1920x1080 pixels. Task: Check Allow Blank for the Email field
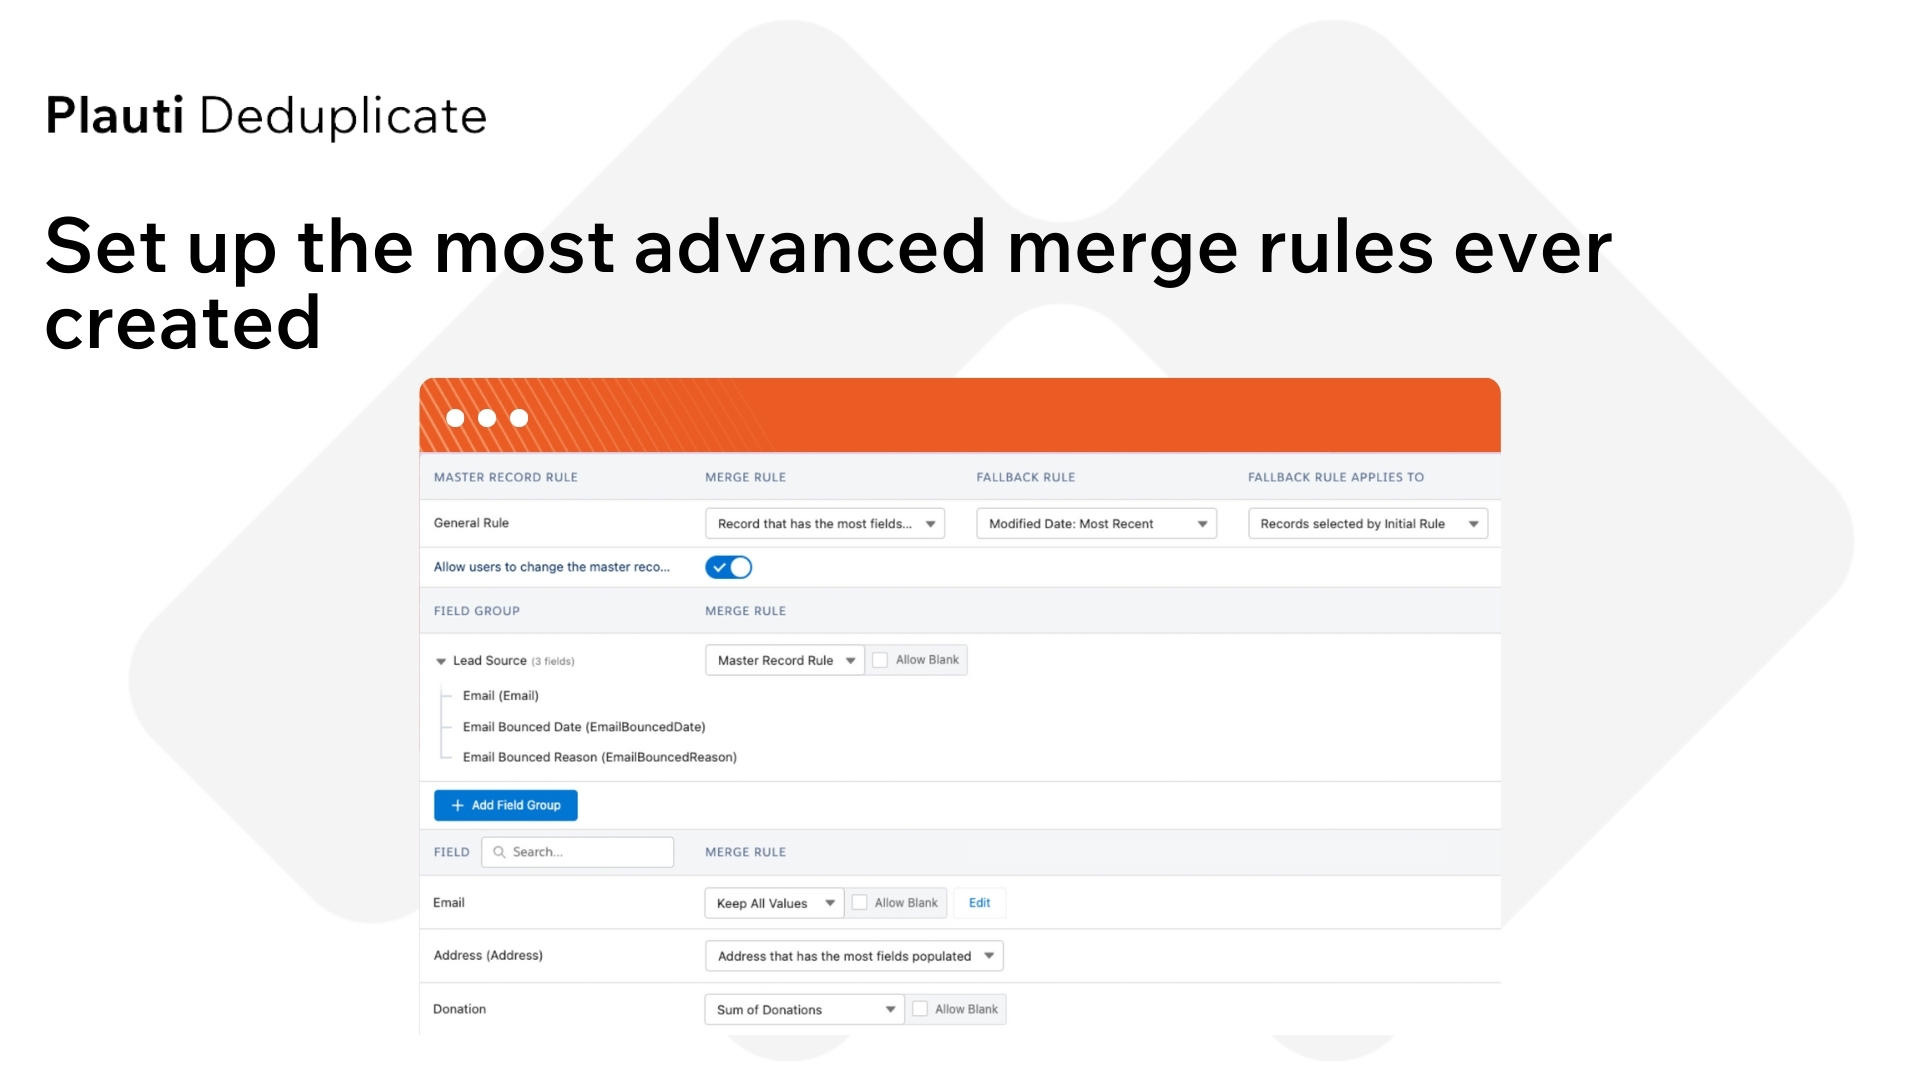859,903
